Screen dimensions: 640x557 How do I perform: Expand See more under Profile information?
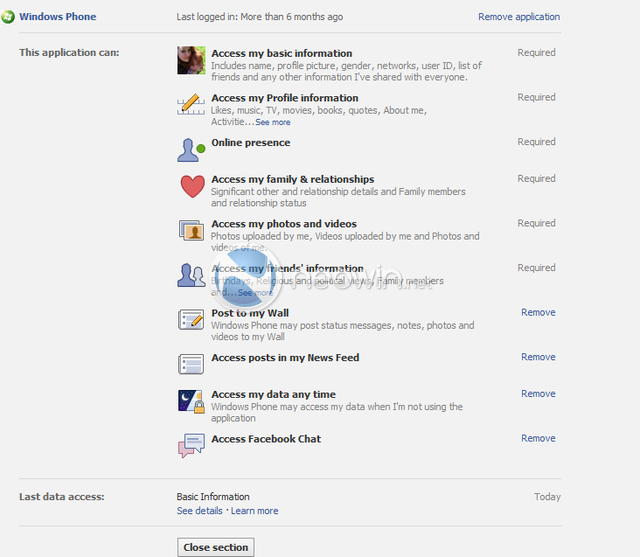pos(273,122)
